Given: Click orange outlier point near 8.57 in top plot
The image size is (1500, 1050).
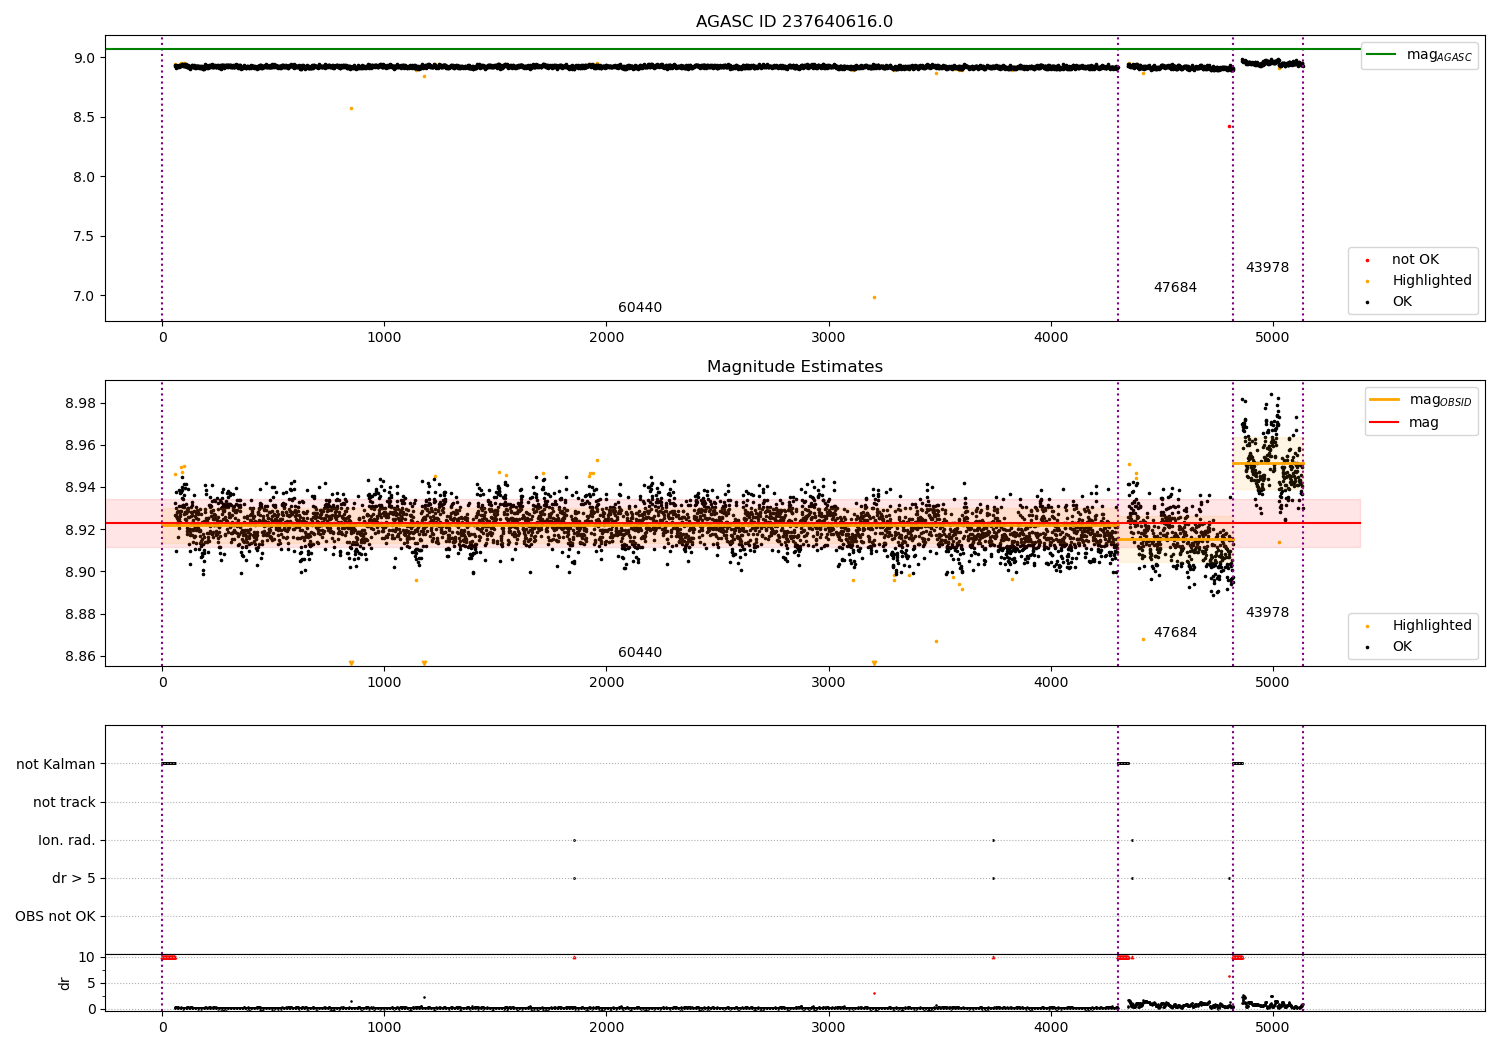Looking at the screenshot, I should click(351, 108).
